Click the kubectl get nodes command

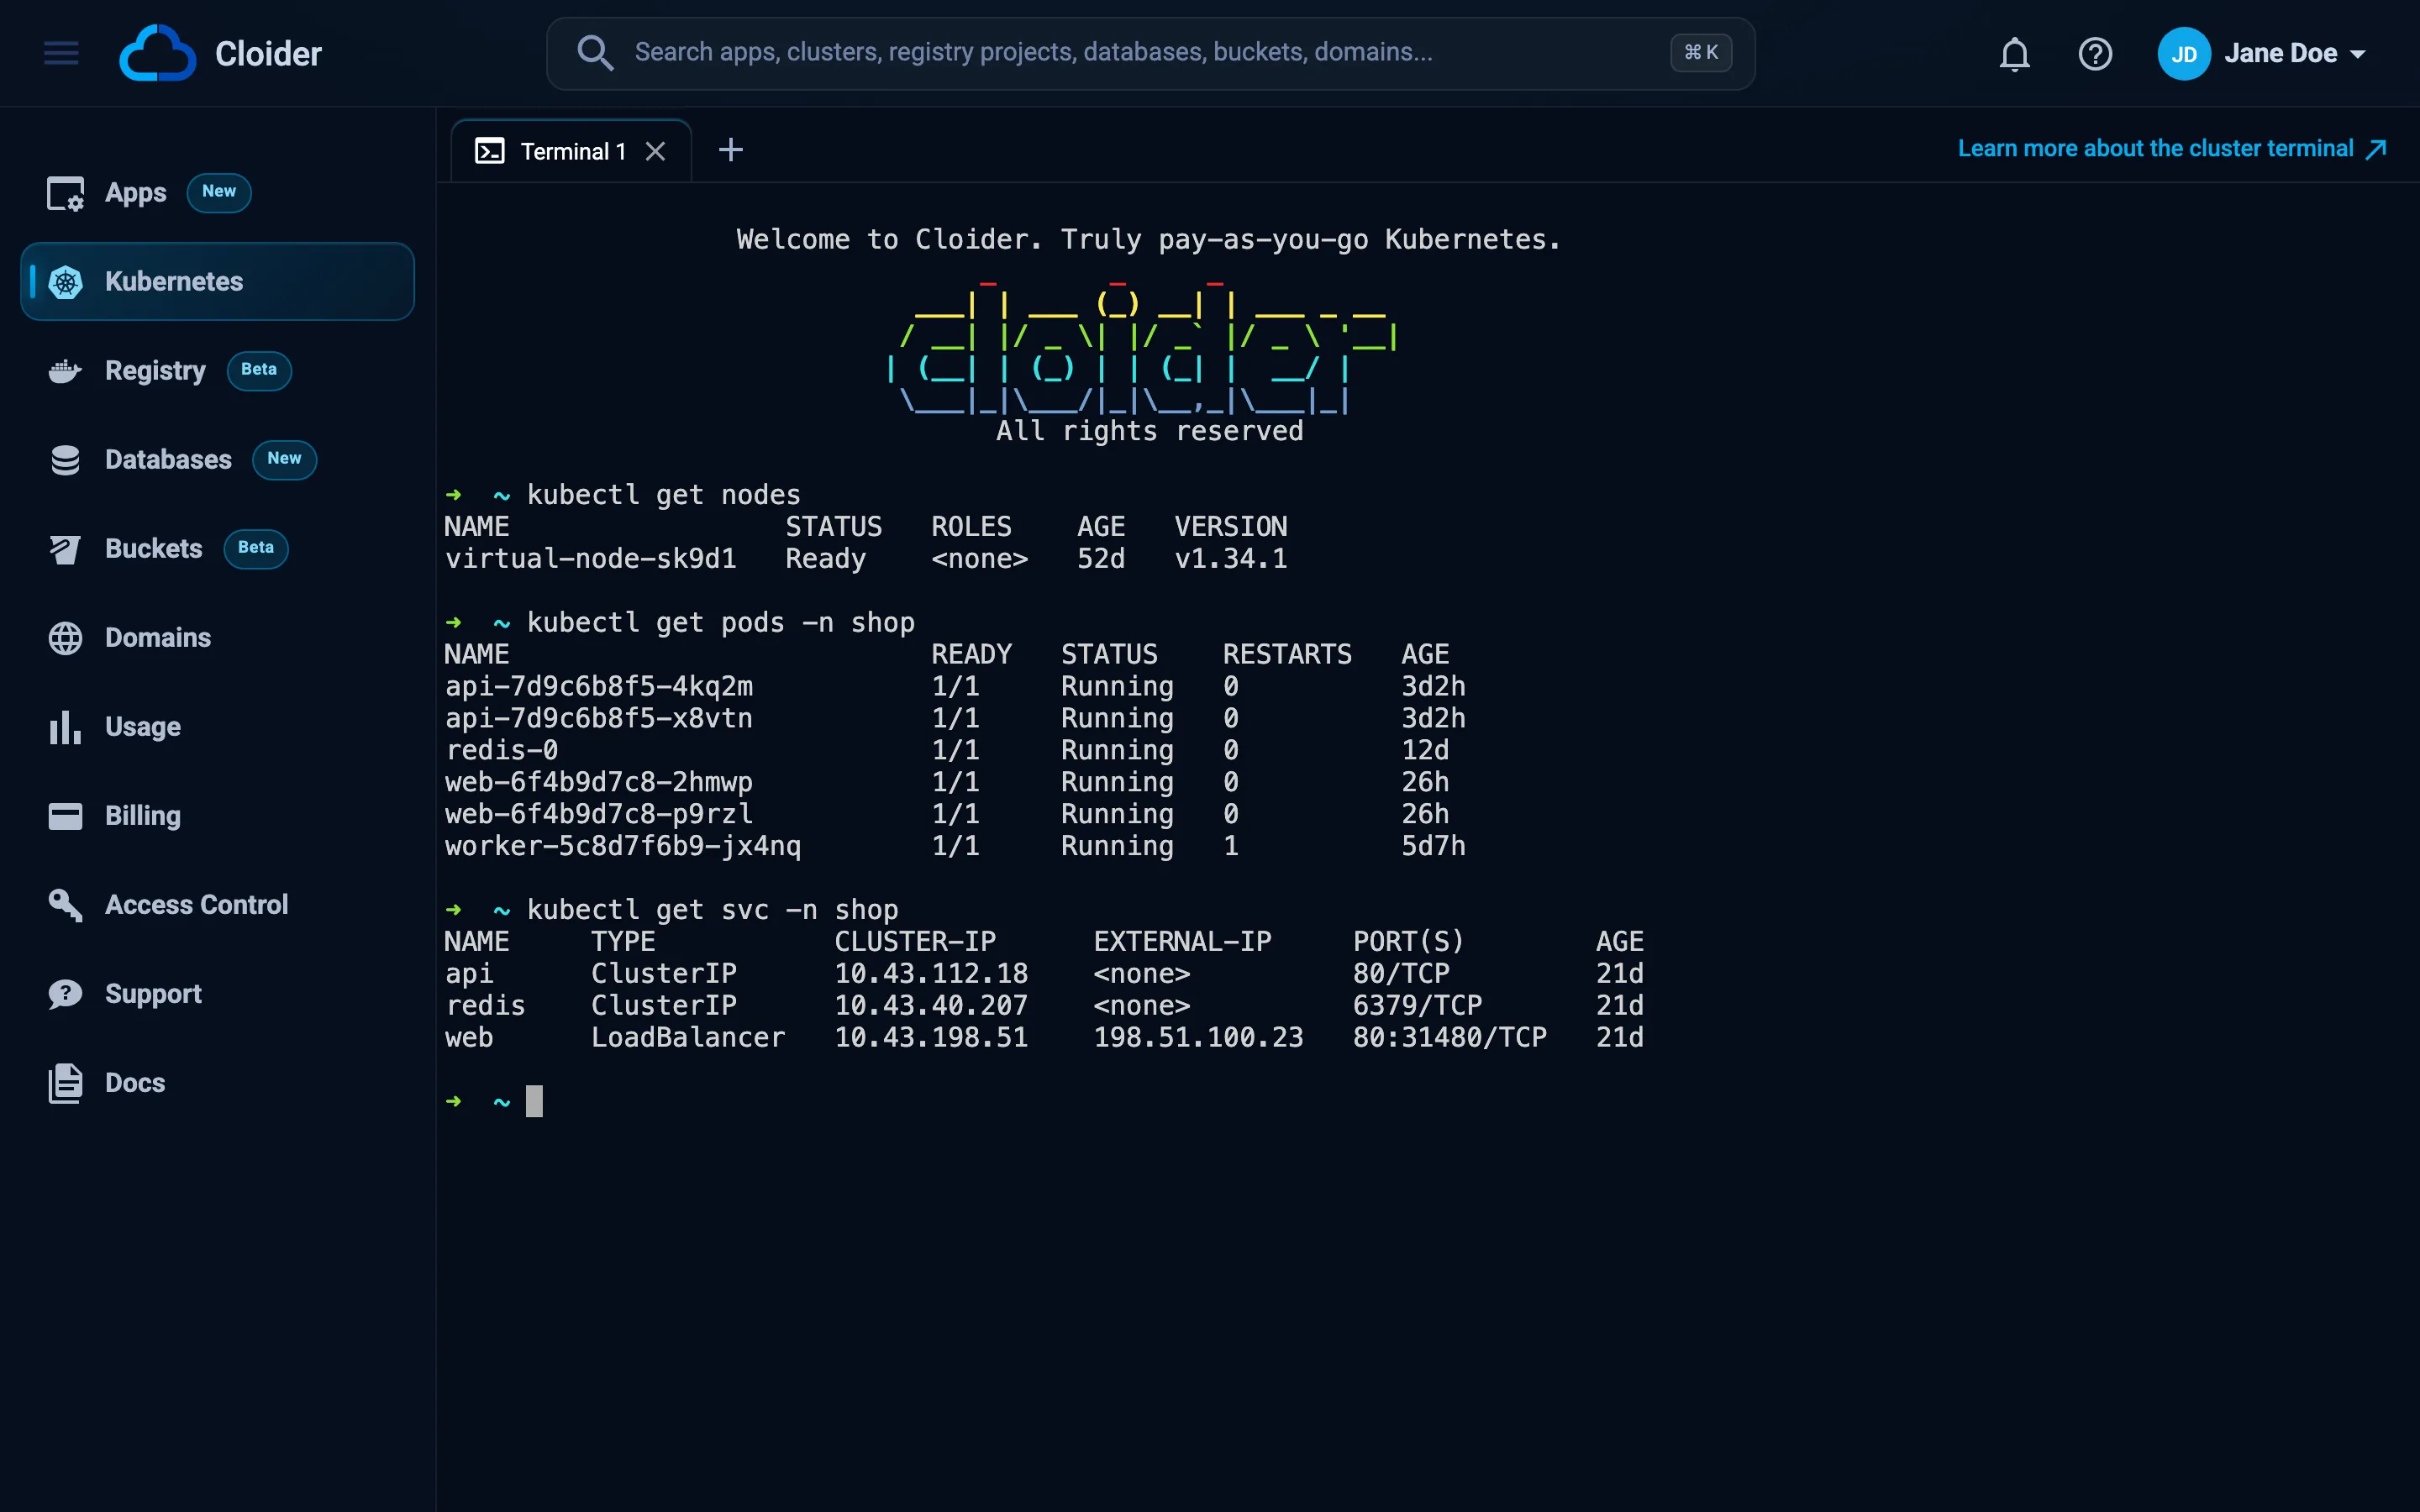click(664, 495)
